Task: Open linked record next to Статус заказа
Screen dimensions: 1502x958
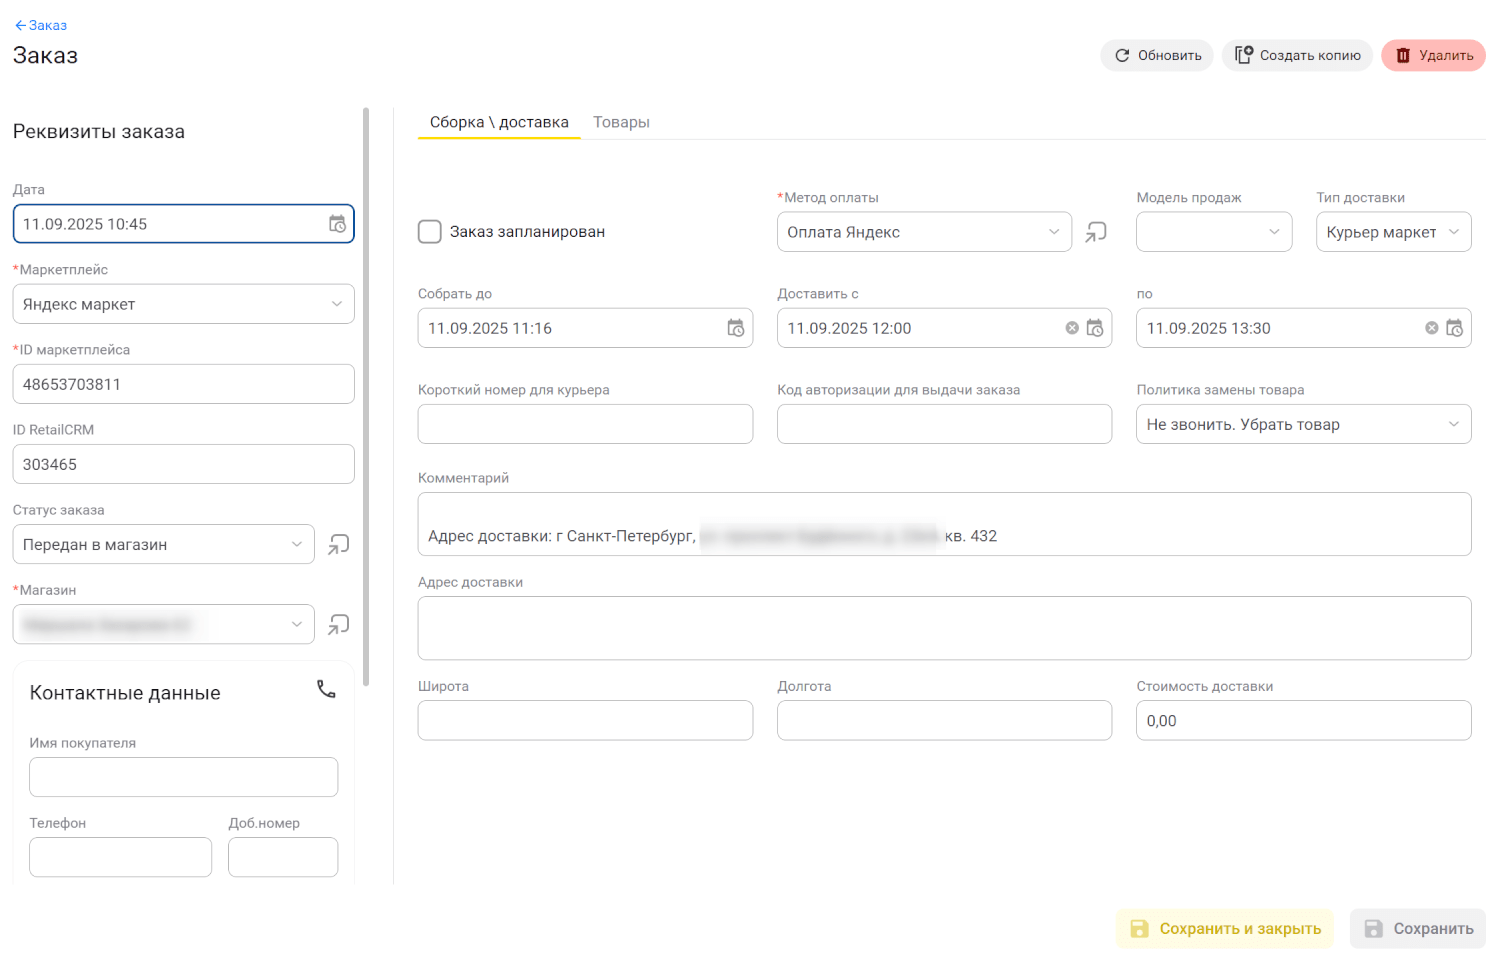Action: point(339,544)
